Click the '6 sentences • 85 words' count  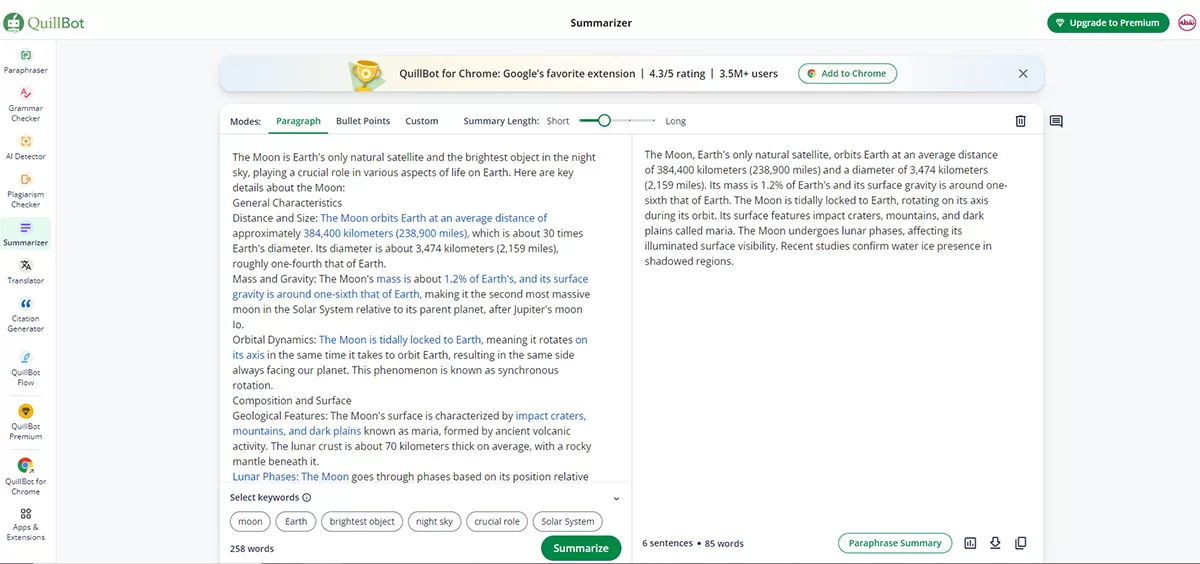tap(693, 543)
